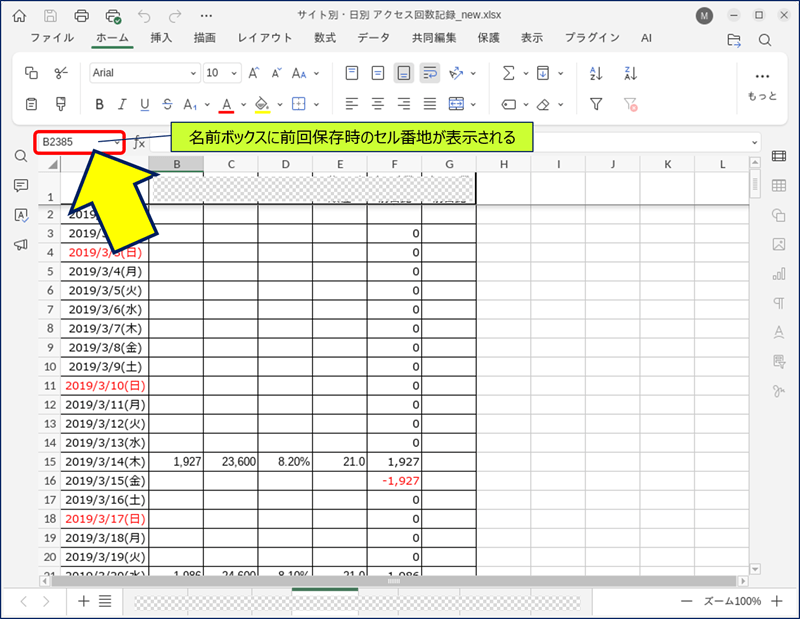This screenshot has height=619, width=800.
Task: Select the format painter brush icon
Action: click(60, 104)
